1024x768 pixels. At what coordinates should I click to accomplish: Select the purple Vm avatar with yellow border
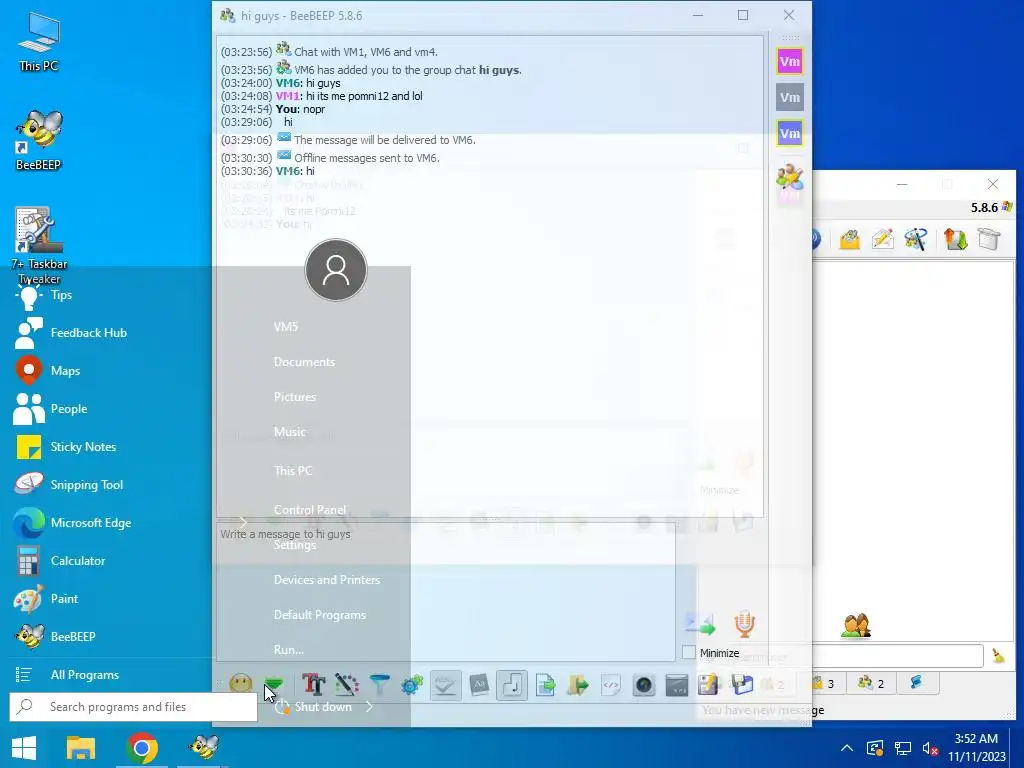pyautogui.click(x=790, y=134)
